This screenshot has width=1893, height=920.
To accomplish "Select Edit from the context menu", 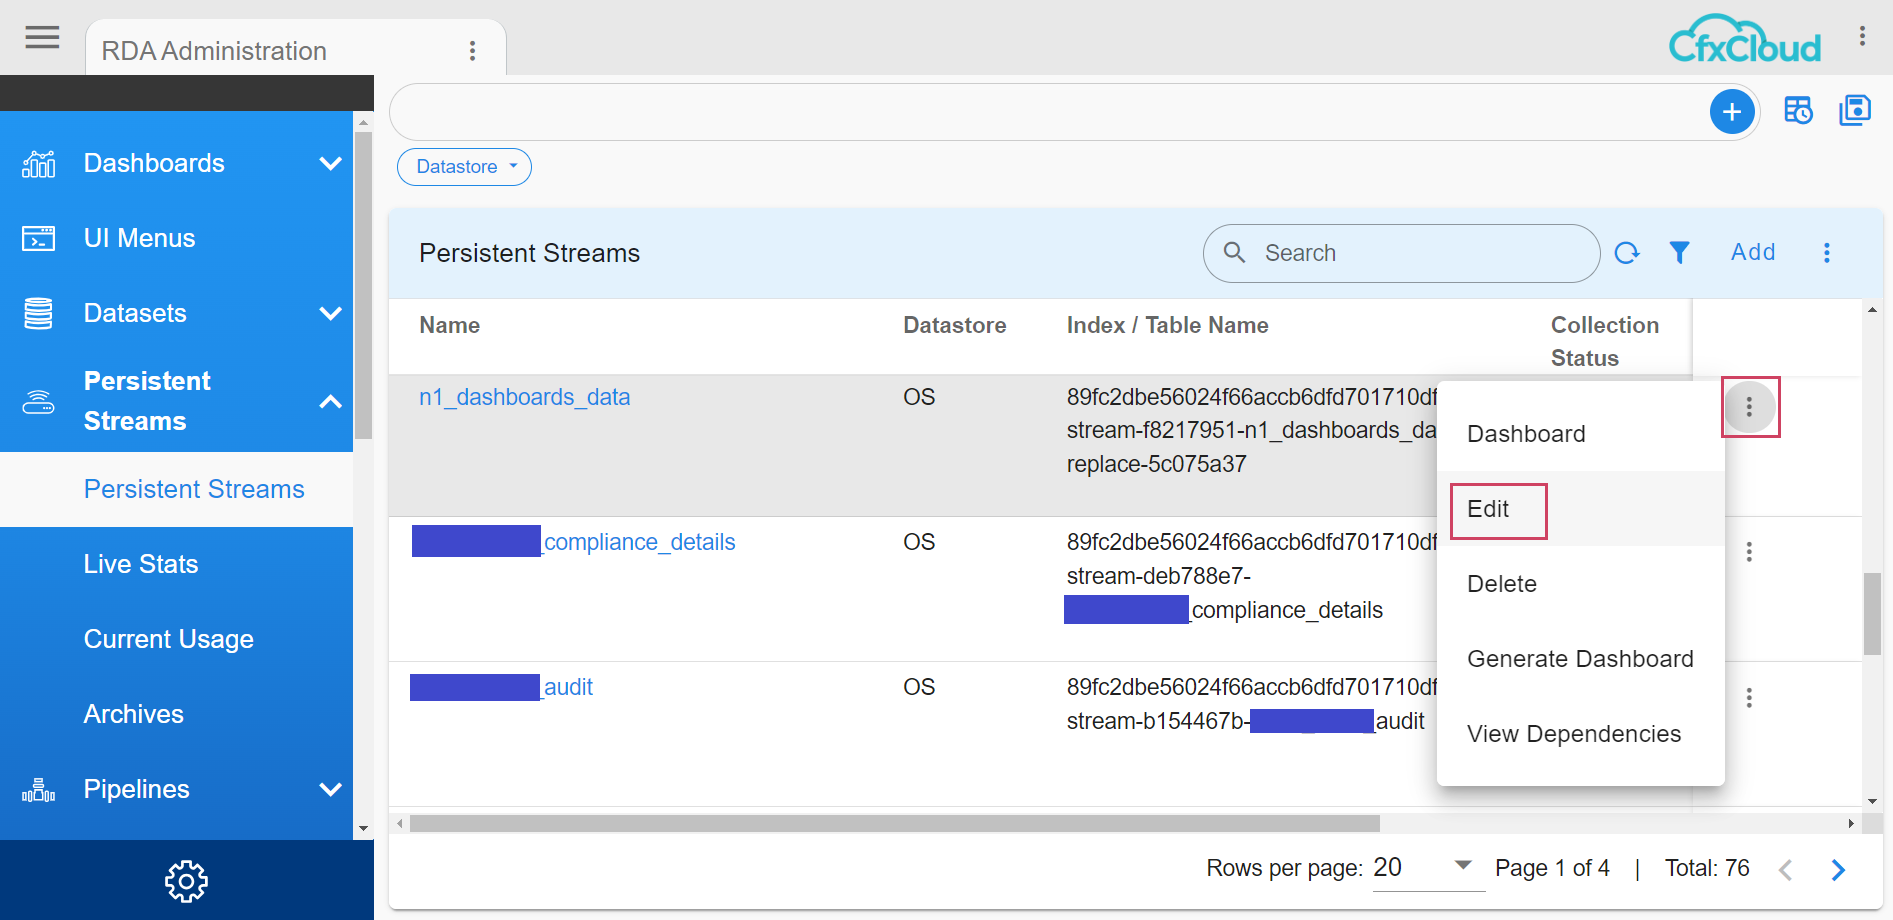I will tap(1488, 509).
